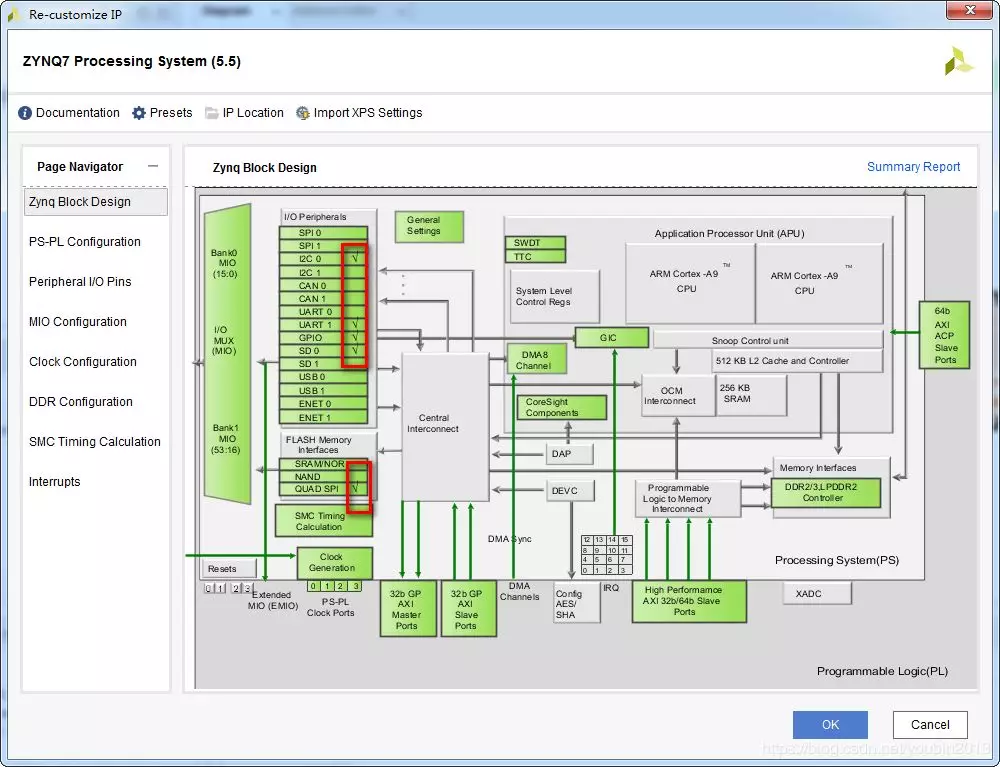Open SMC Timing Calculation page
The image size is (1000, 767).
95,442
